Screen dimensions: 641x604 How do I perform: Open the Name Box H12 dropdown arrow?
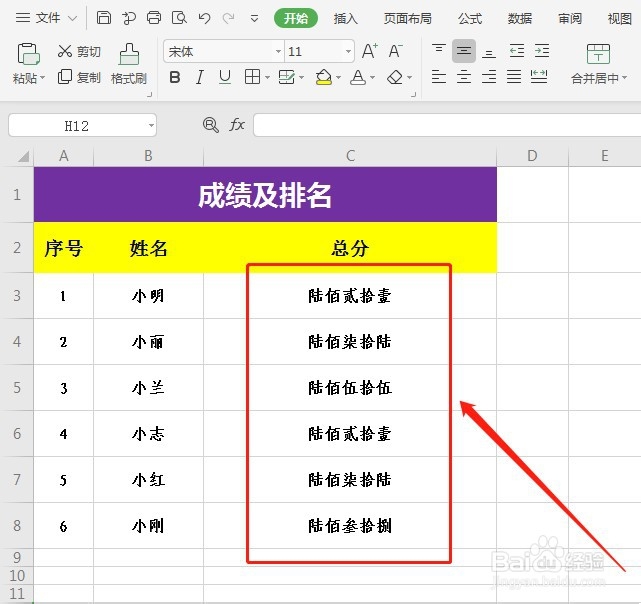(151, 125)
